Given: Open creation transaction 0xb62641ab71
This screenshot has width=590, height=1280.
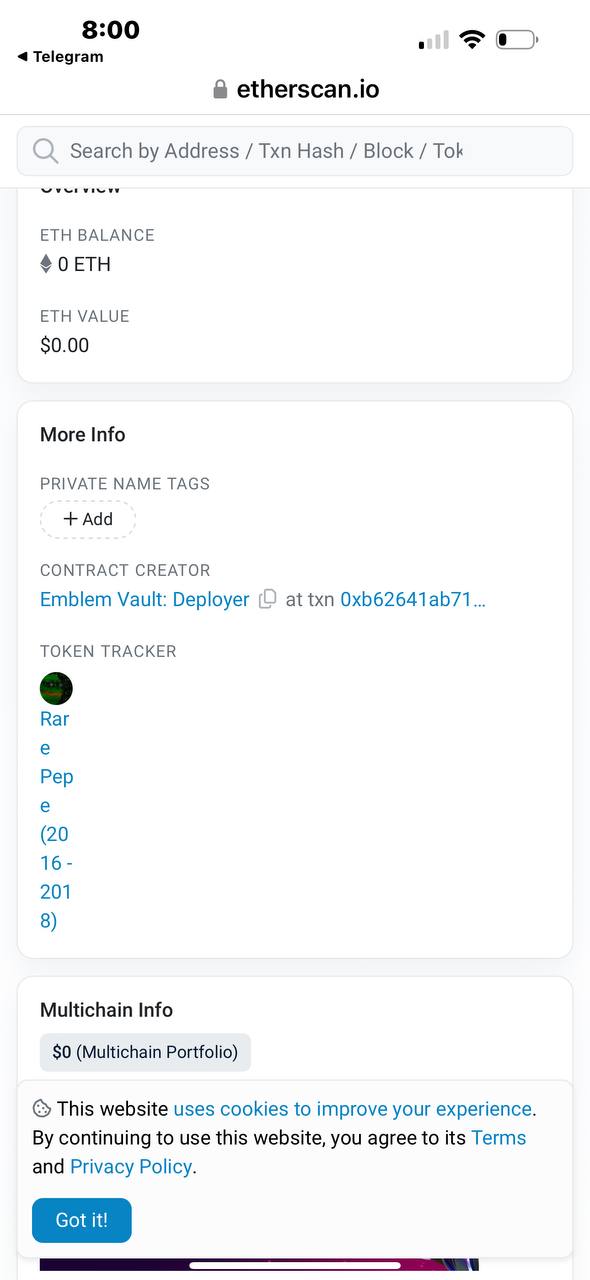Looking at the screenshot, I should coord(413,600).
